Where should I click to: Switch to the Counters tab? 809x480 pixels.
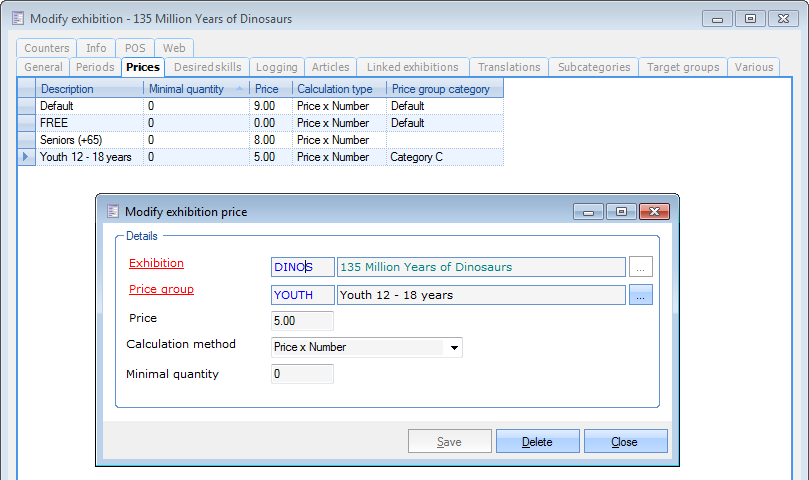click(47, 48)
